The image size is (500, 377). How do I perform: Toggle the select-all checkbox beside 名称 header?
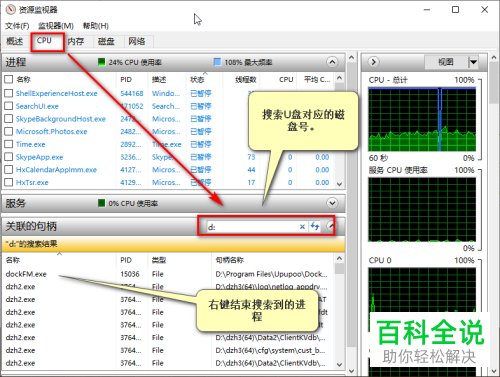click(x=9, y=79)
